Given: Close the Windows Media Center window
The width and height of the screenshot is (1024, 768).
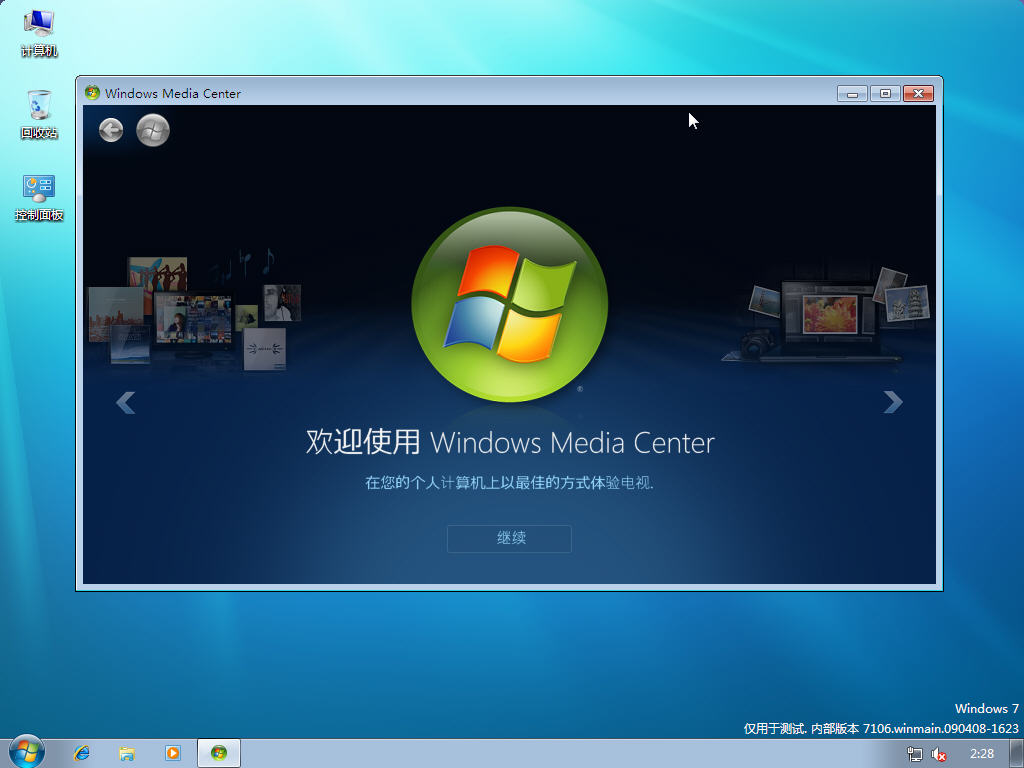Looking at the screenshot, I should (918, 94).
